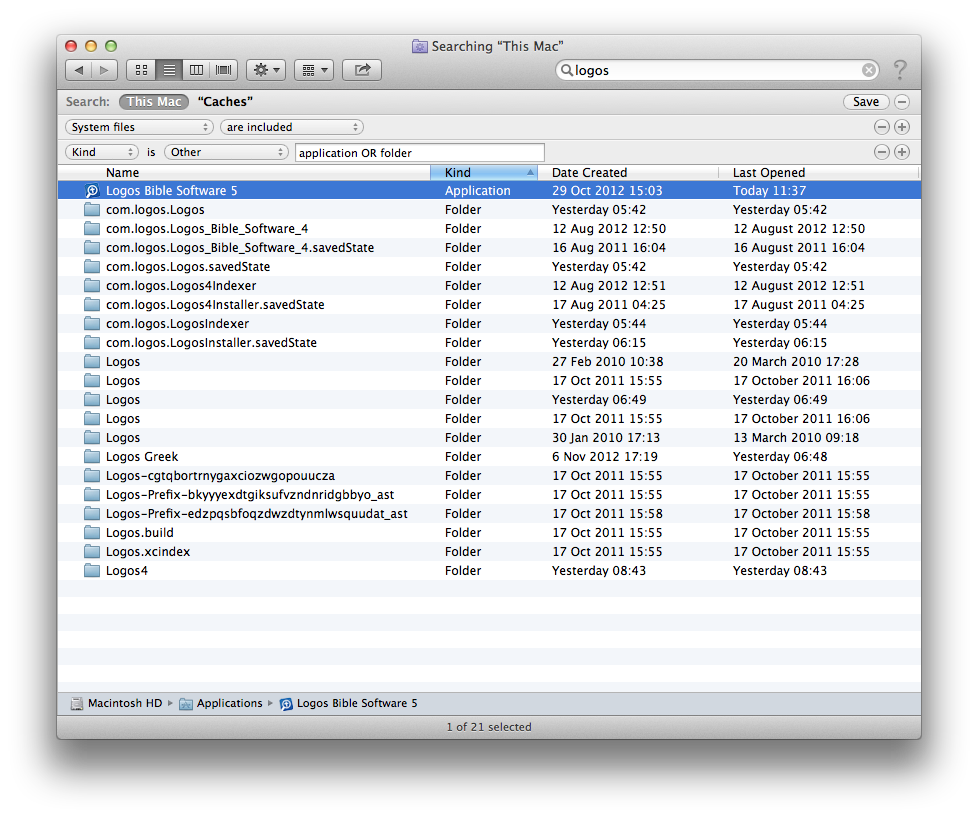The image size is (978, 818).
Task: Add a criterion after Kind row
Action: pyautogui.click(x=902, y=152)
